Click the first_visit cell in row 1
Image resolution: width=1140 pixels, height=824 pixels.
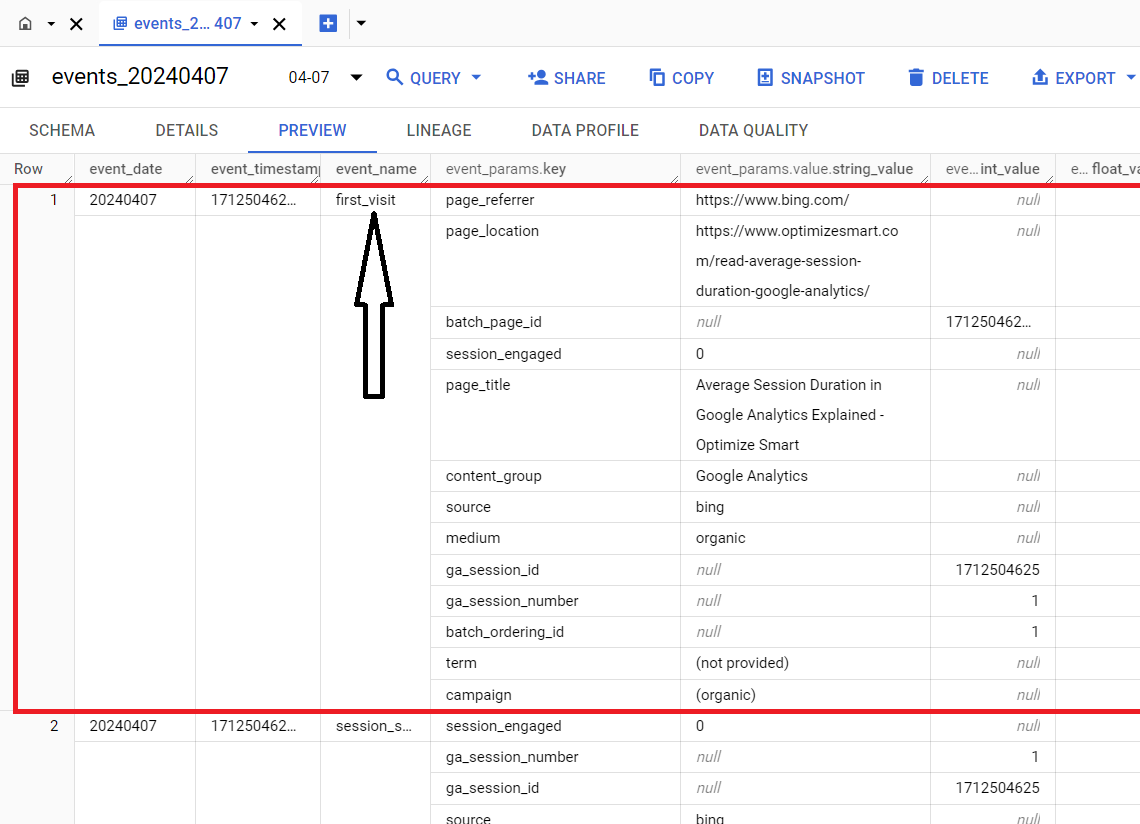pyautogui.click(x=366, y=200)
